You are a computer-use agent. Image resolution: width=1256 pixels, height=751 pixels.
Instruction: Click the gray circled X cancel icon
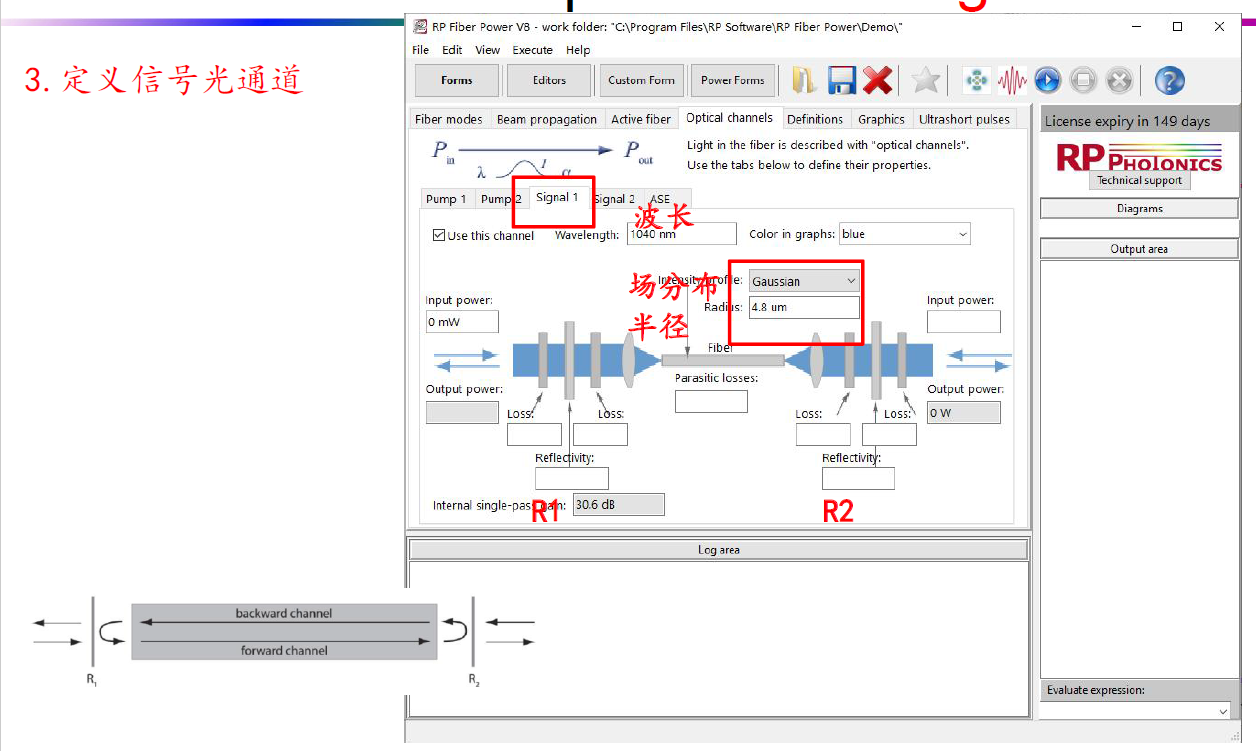click(1119, 80)
